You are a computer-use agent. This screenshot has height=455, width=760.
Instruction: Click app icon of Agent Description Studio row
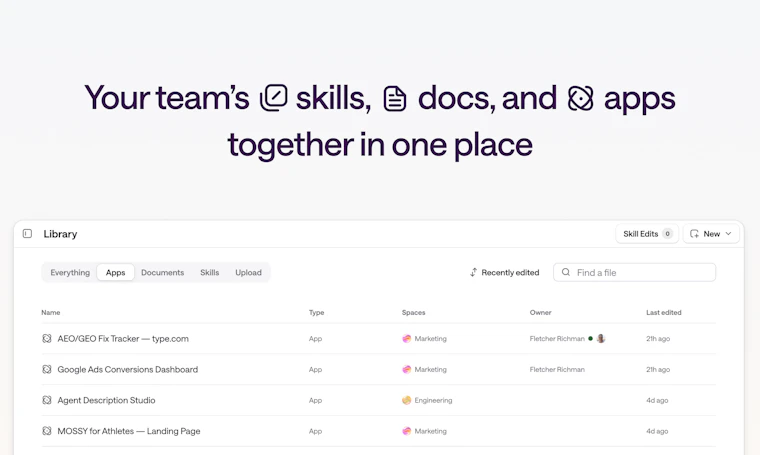click(x=47, y=400)
